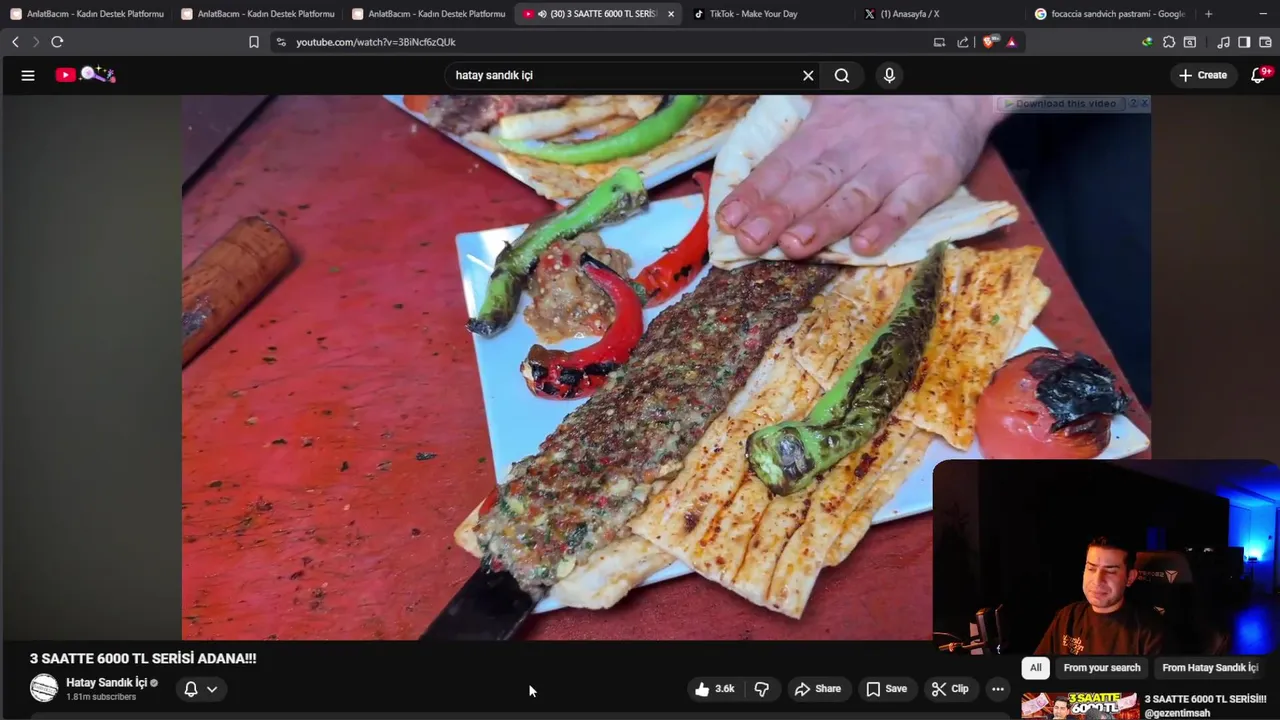Open the tab search extension icon

tap(1190, 42)
